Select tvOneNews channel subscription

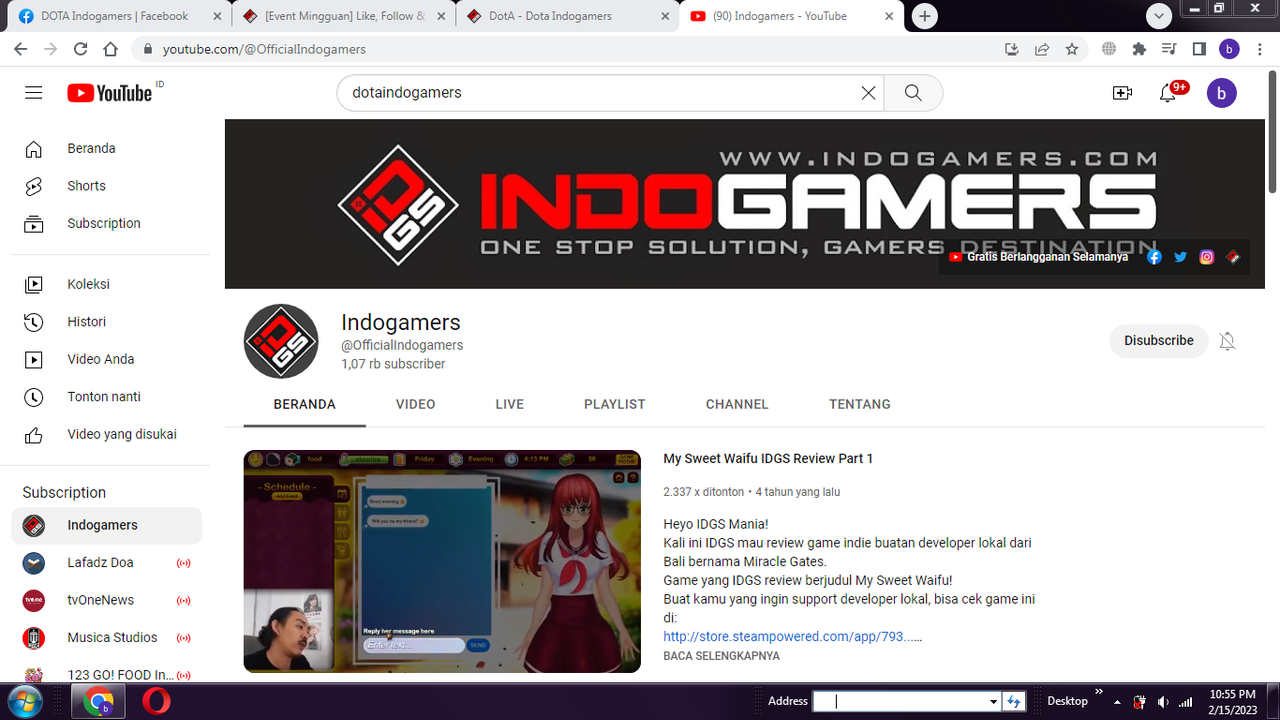tap(107, 600)
